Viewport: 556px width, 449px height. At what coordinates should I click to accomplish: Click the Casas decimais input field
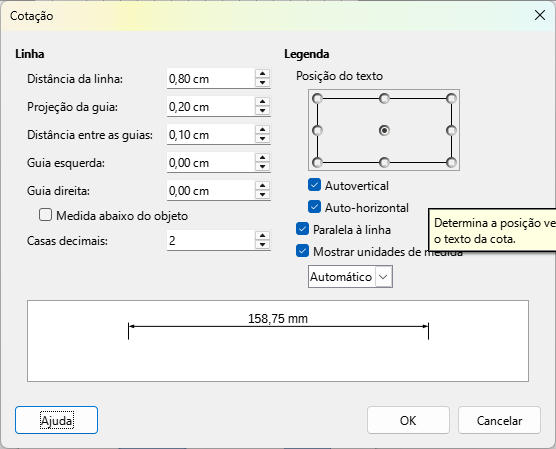(211, 240)
